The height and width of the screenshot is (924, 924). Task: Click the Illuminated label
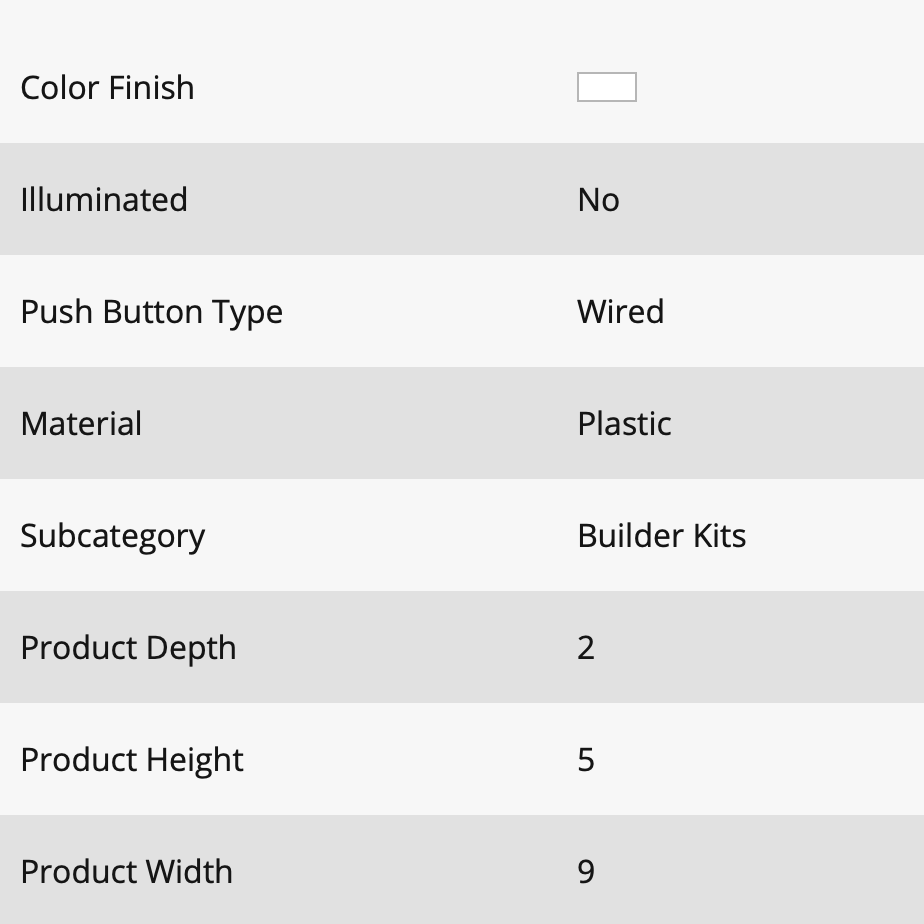(104, 199)
